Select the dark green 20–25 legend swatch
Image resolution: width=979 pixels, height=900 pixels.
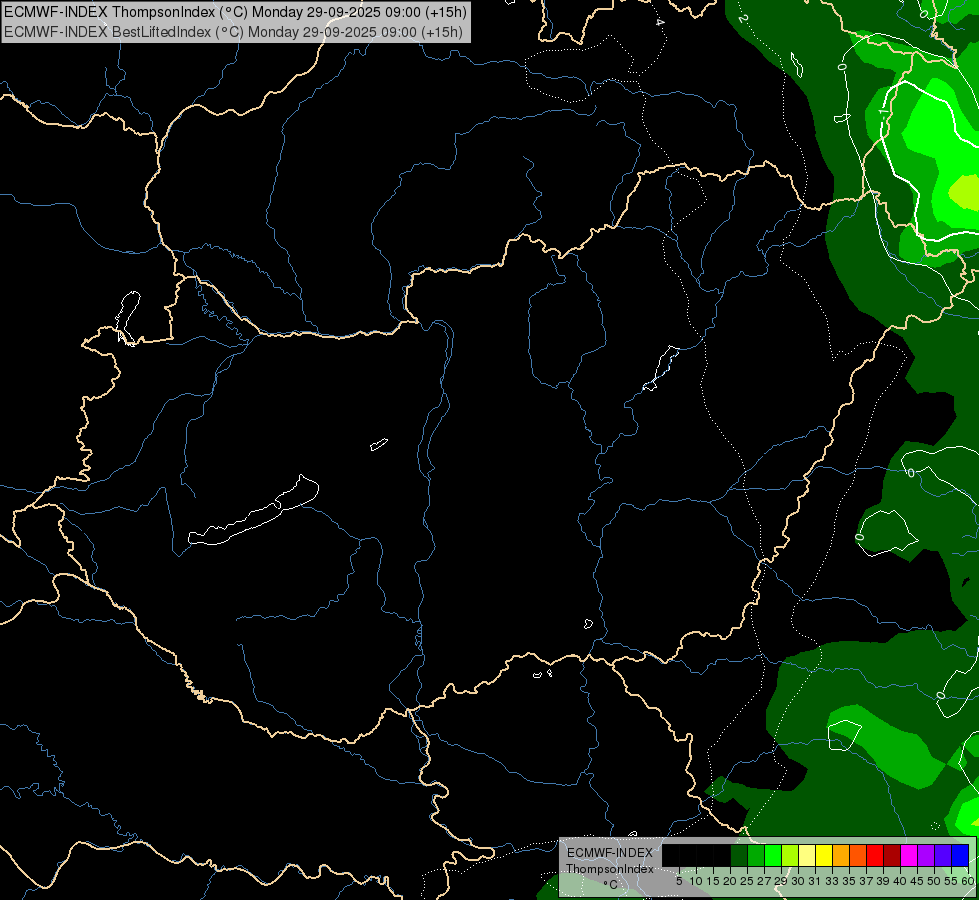point(739,855)
